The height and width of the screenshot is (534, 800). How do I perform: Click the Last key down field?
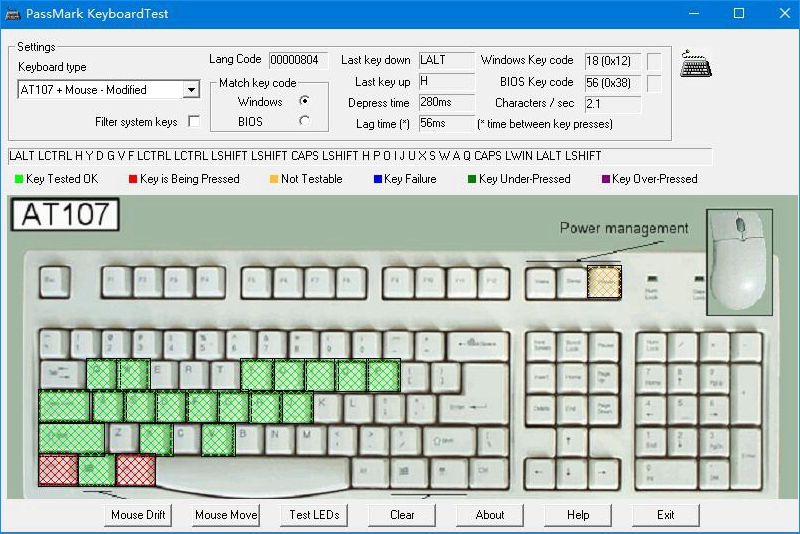[x=446, y=60]
